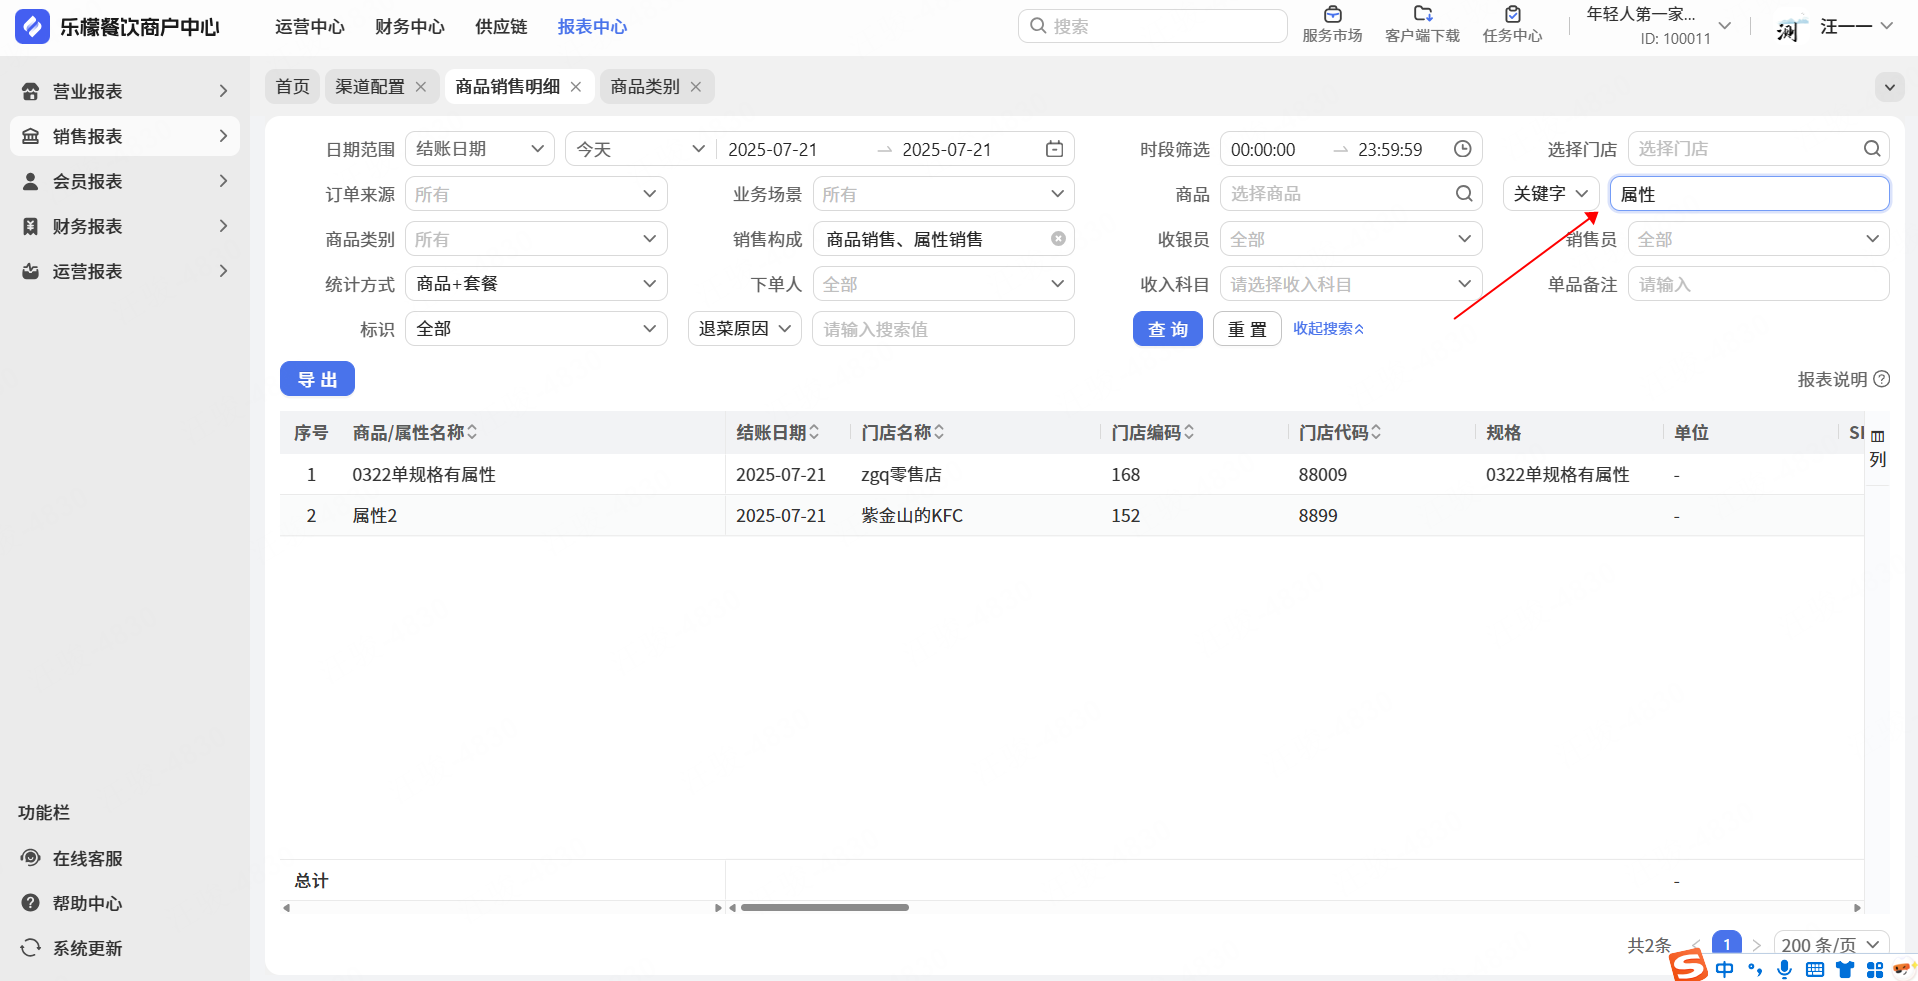Image resolution: width=1918 pixels, height=981 pixels.
Task: Open the 财务中心 top menu
Action: [410, 27]
